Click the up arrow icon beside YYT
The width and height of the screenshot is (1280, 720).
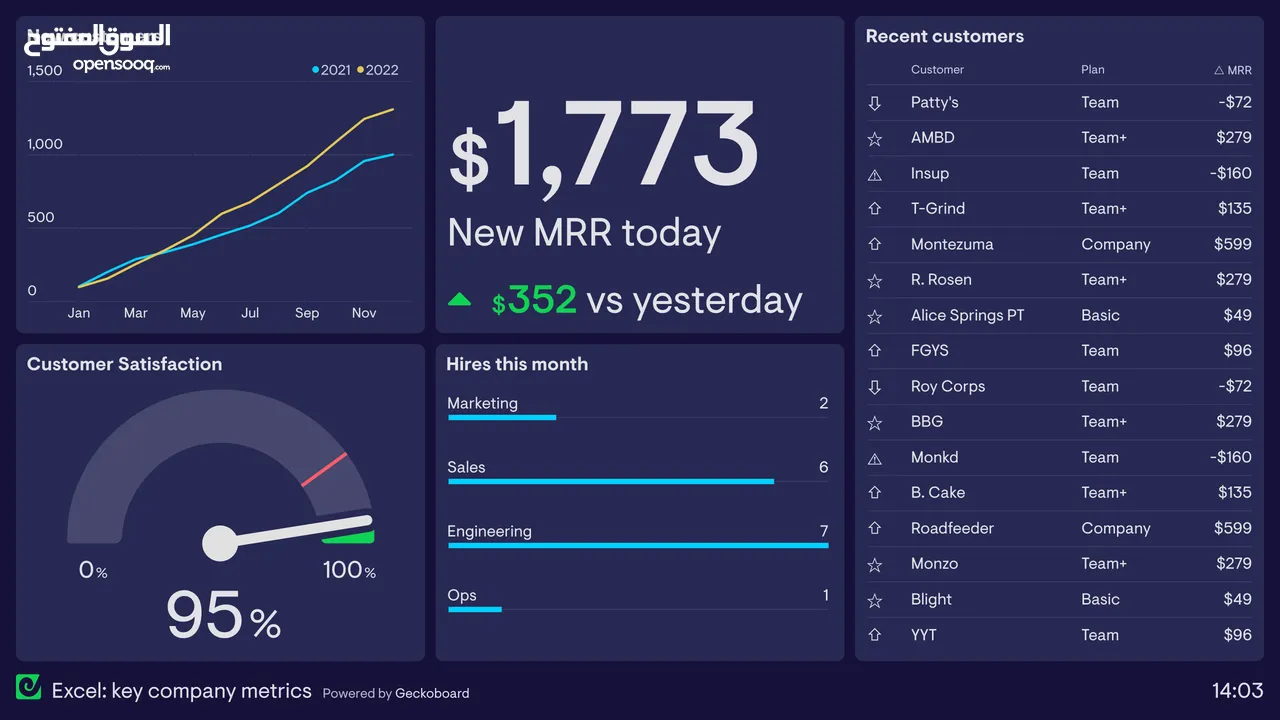[875, 635]
